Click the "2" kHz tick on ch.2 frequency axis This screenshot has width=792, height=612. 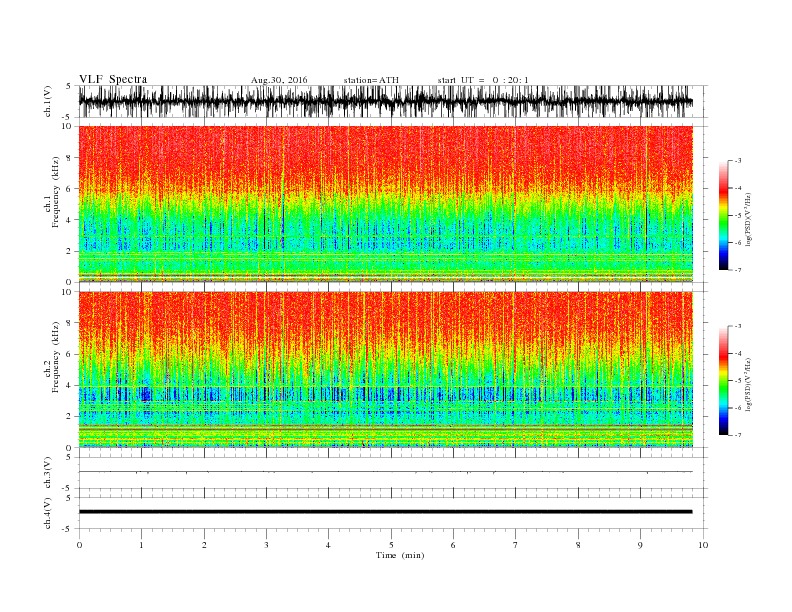(x=69, y=417)
